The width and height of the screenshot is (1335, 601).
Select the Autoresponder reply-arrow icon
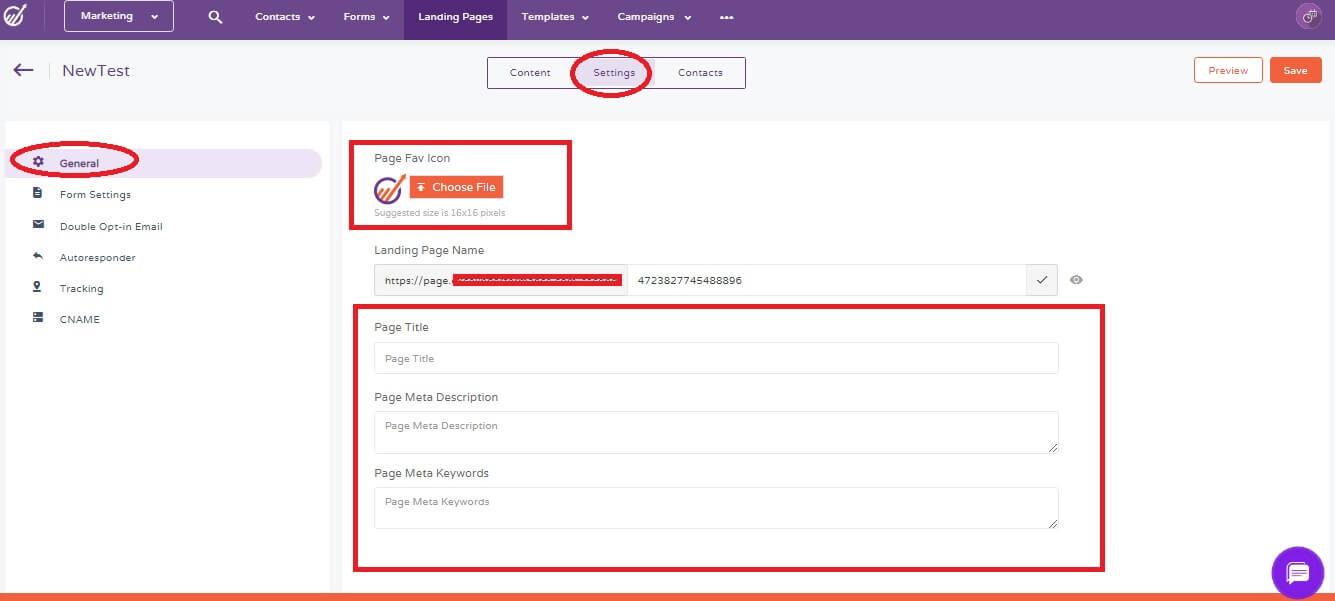[40, 257]
